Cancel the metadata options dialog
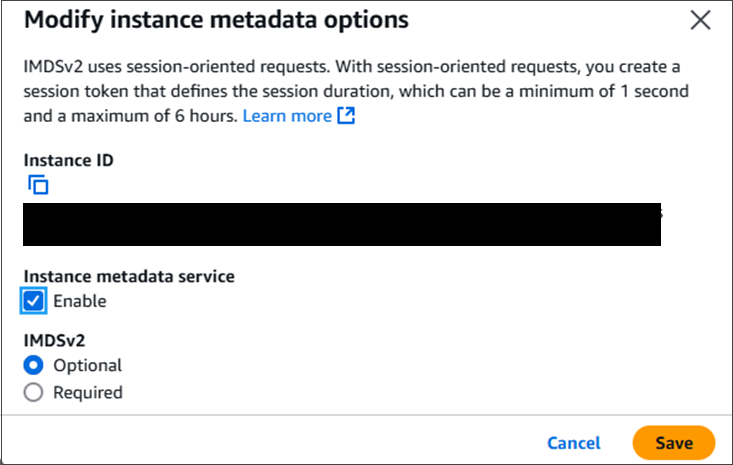The width and height of the screenshot is (733, 465). [574, 443]
